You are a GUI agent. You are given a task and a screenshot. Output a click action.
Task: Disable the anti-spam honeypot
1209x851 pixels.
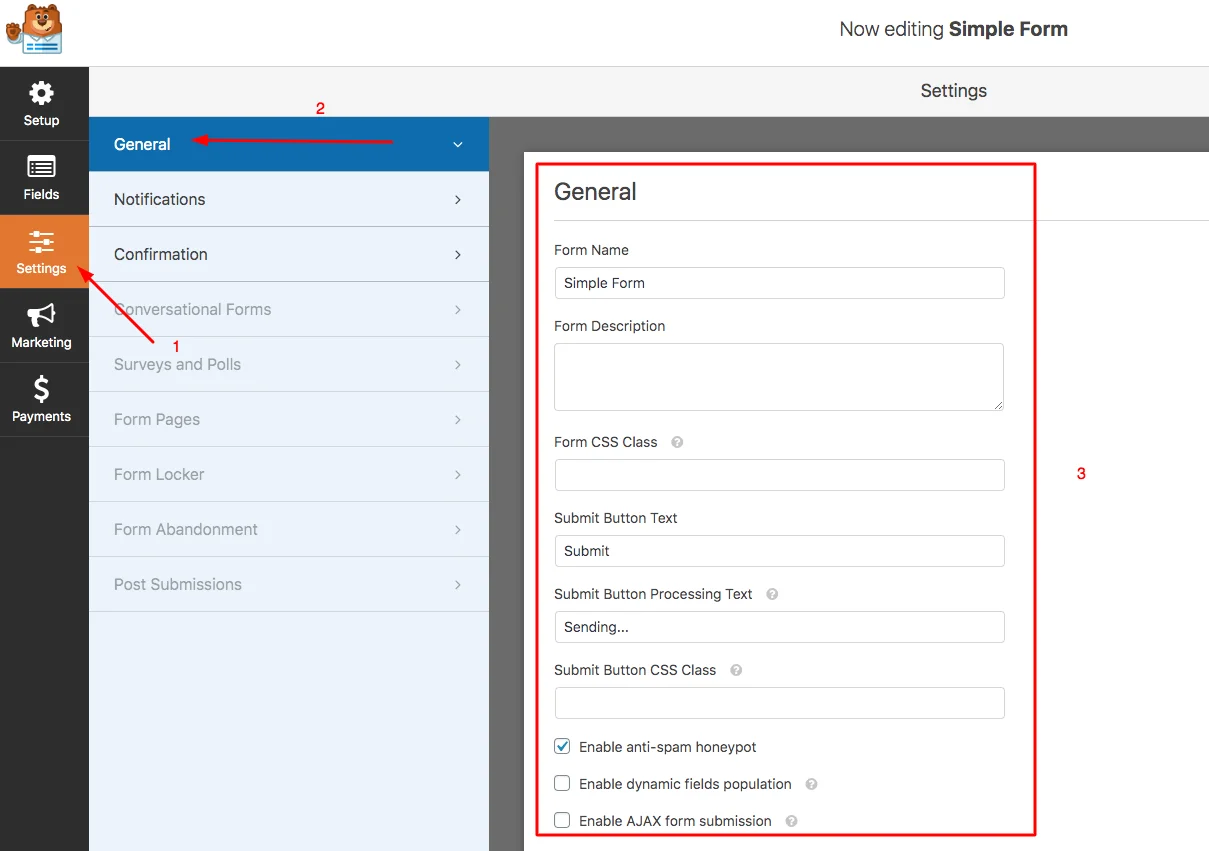562,746
